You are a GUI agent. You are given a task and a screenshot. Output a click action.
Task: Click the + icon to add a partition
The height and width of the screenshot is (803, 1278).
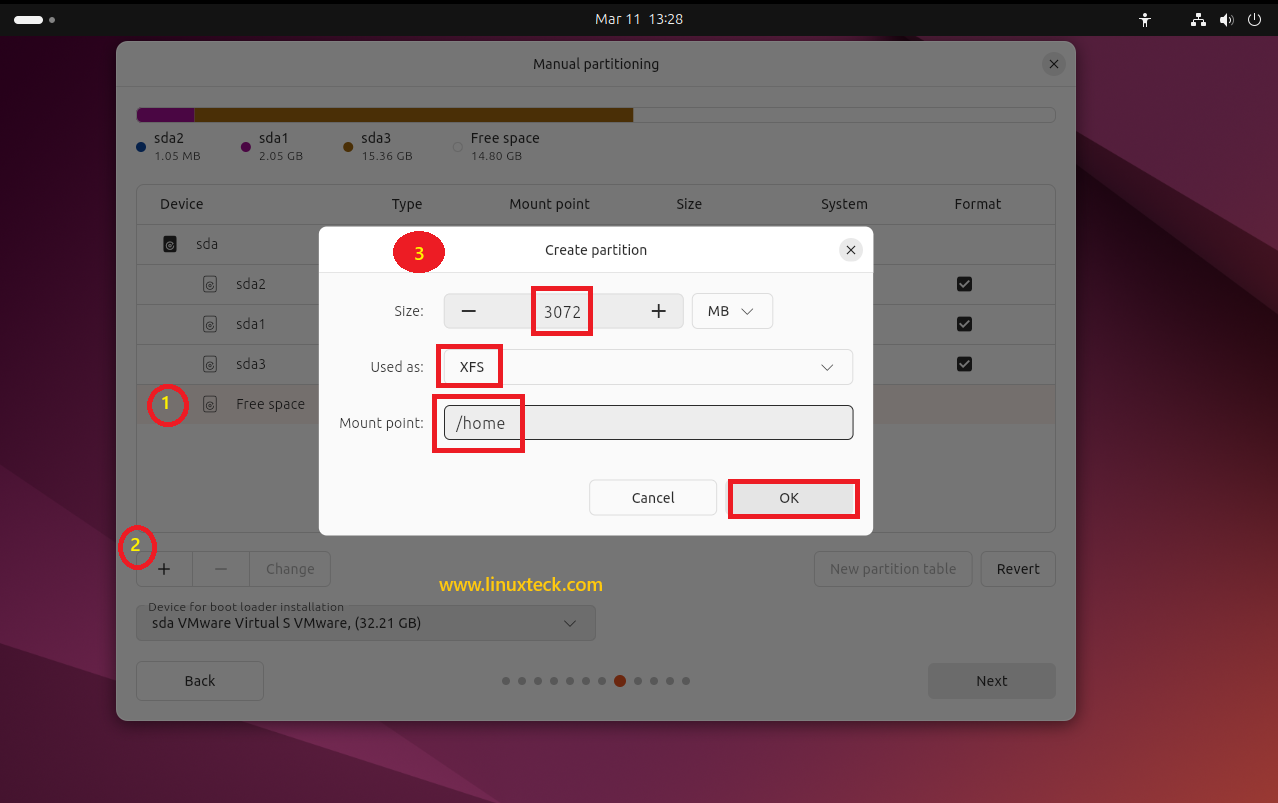[164, 568]
